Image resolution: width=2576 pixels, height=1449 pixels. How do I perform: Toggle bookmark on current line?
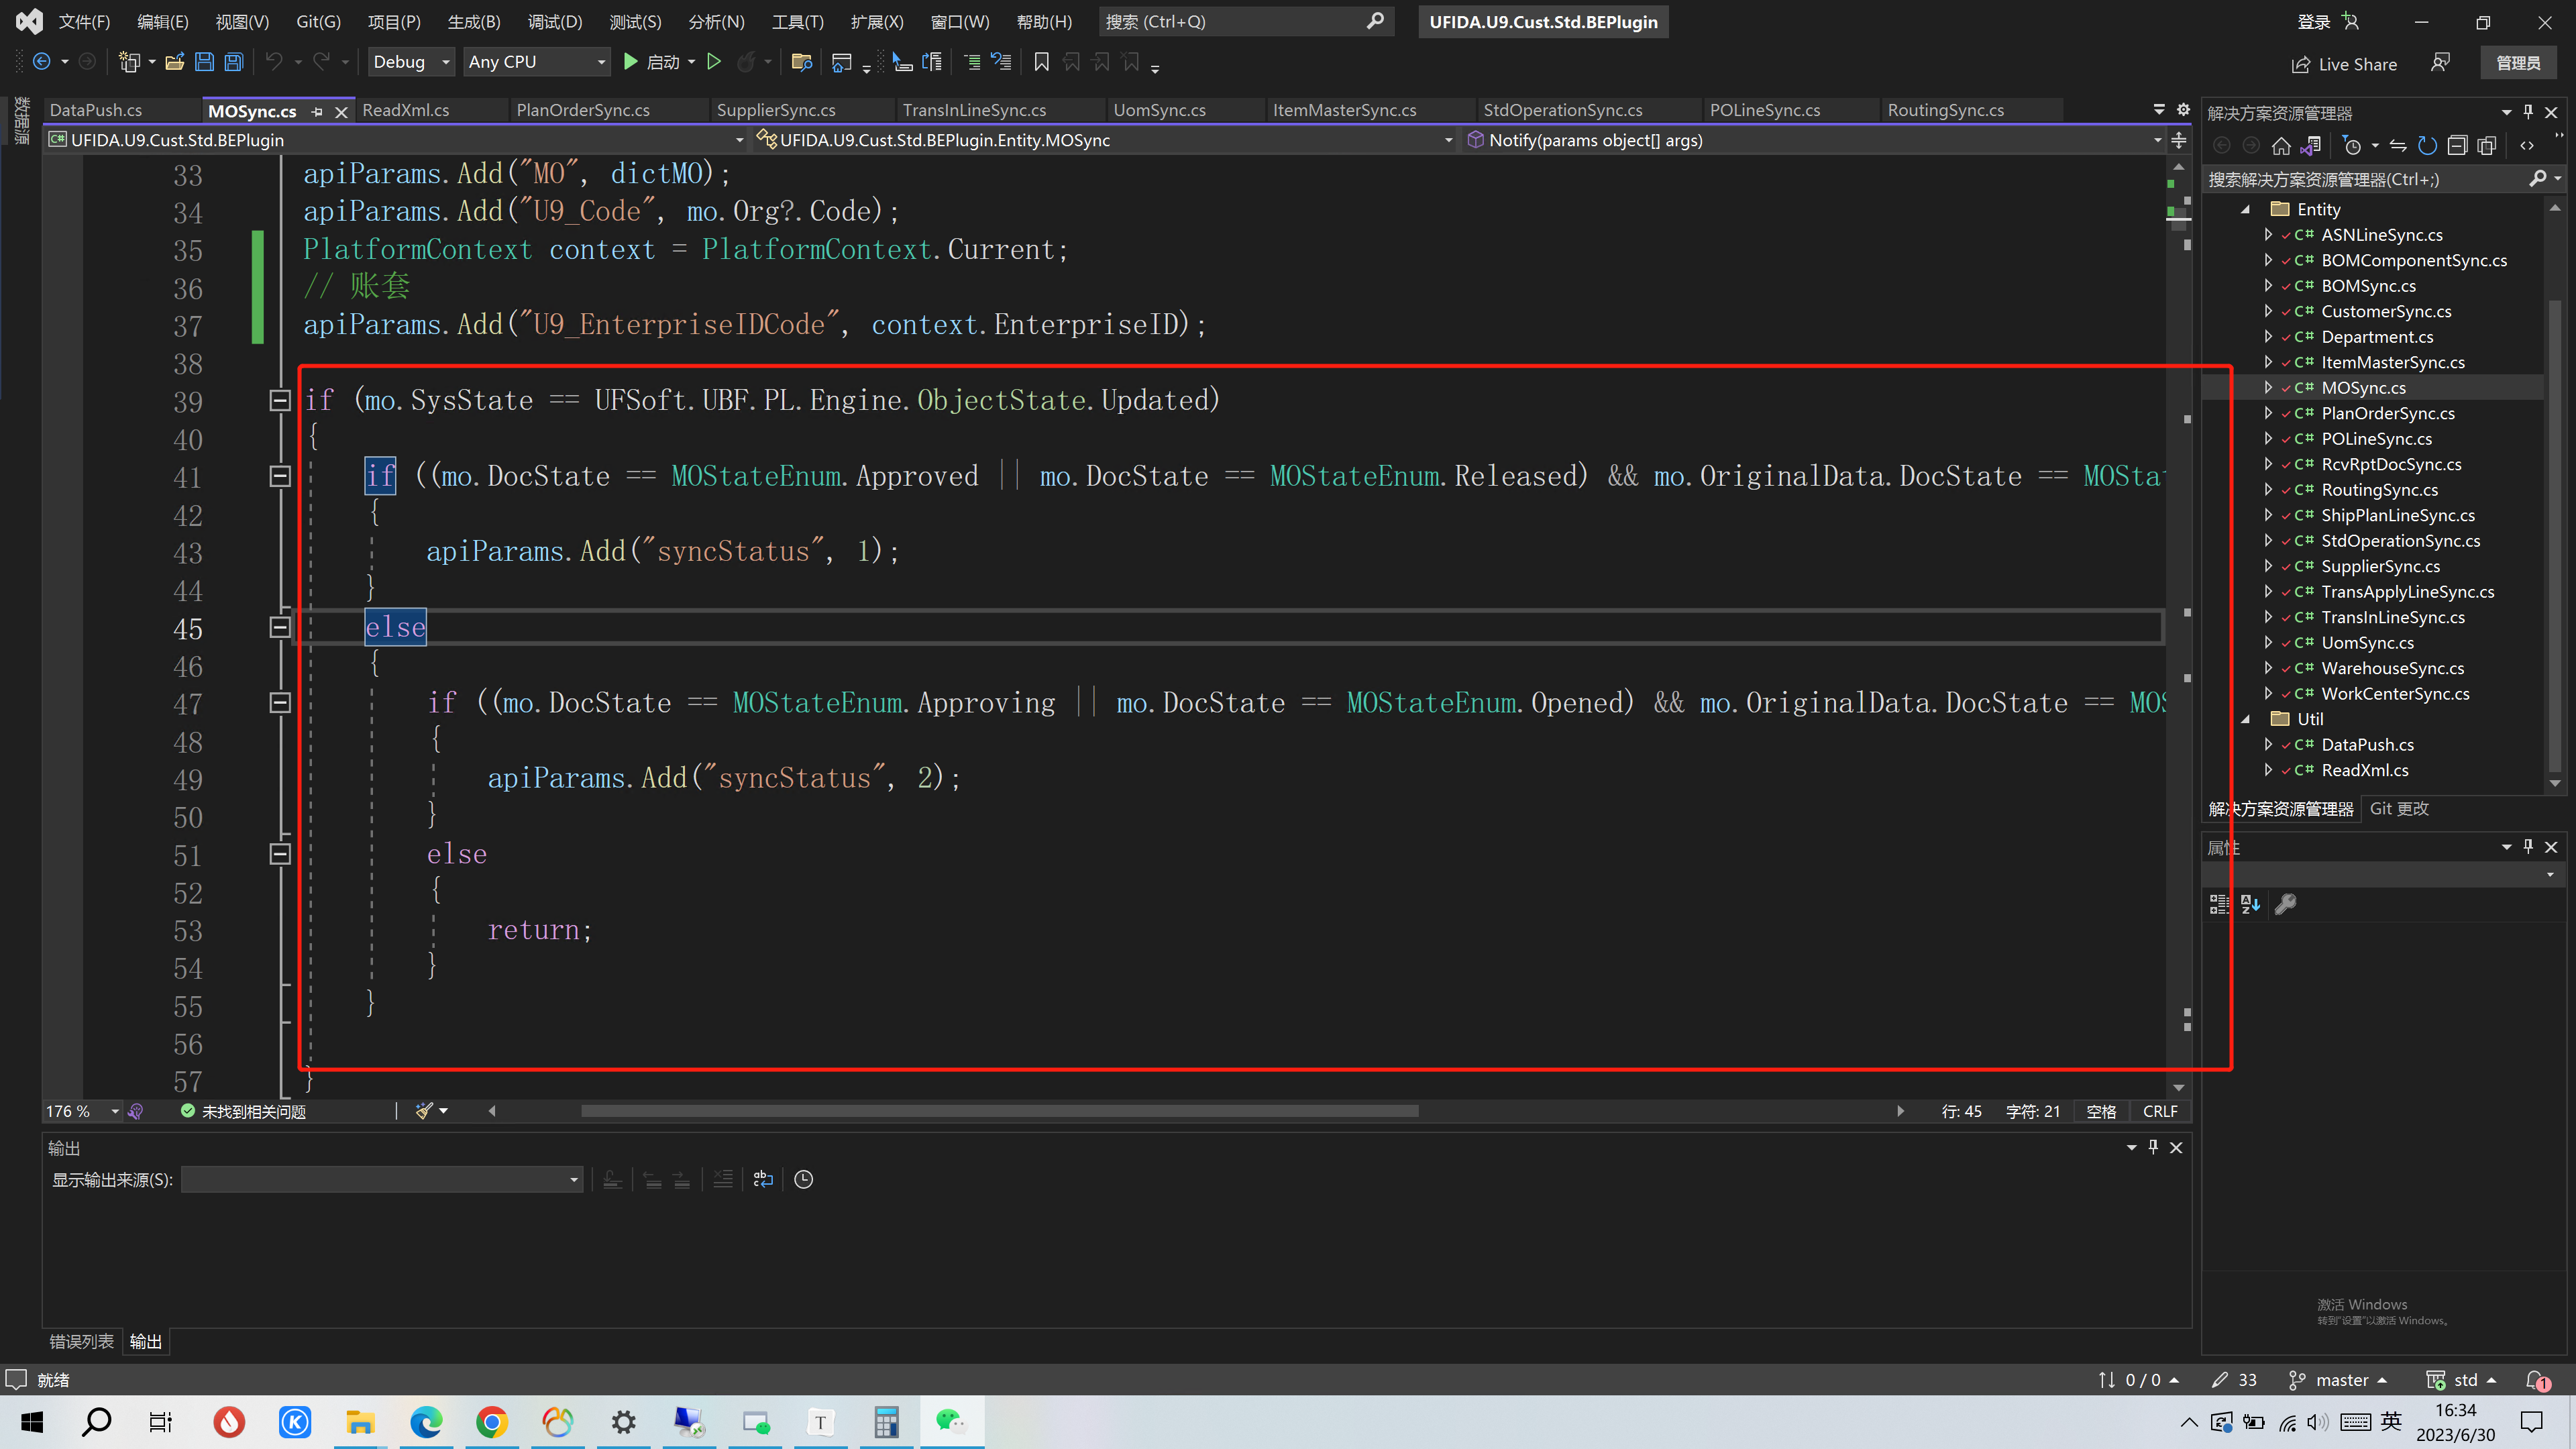coord(1041,62)
